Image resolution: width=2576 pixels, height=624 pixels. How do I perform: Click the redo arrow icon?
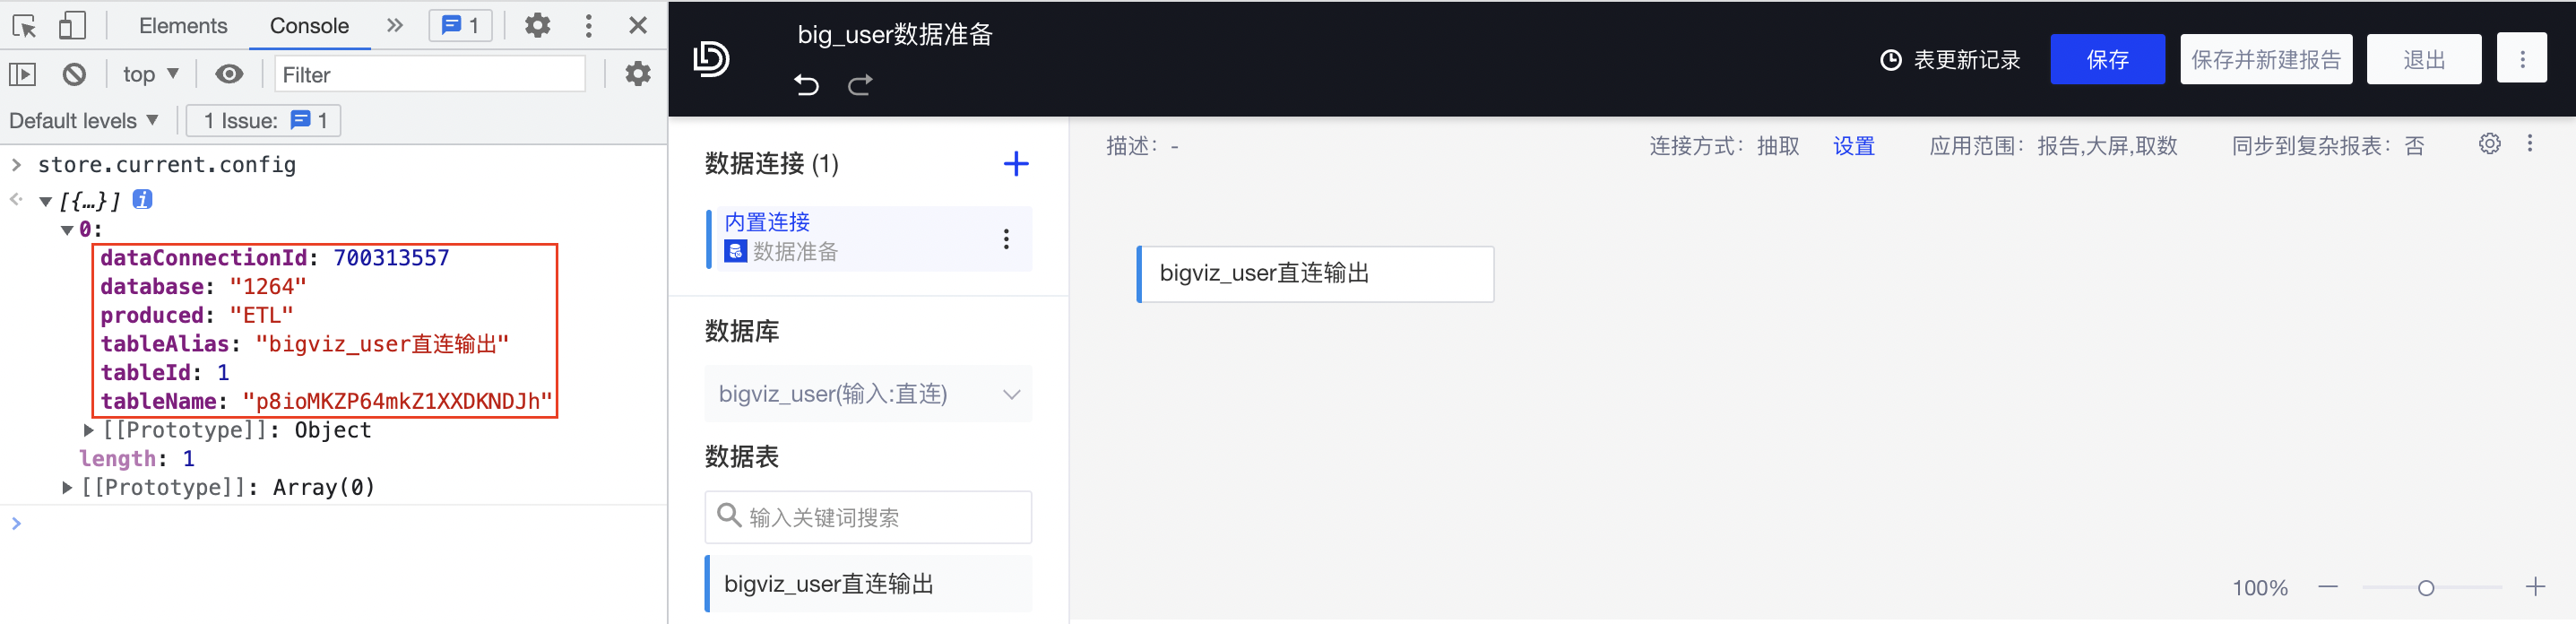tap(860, 85)
